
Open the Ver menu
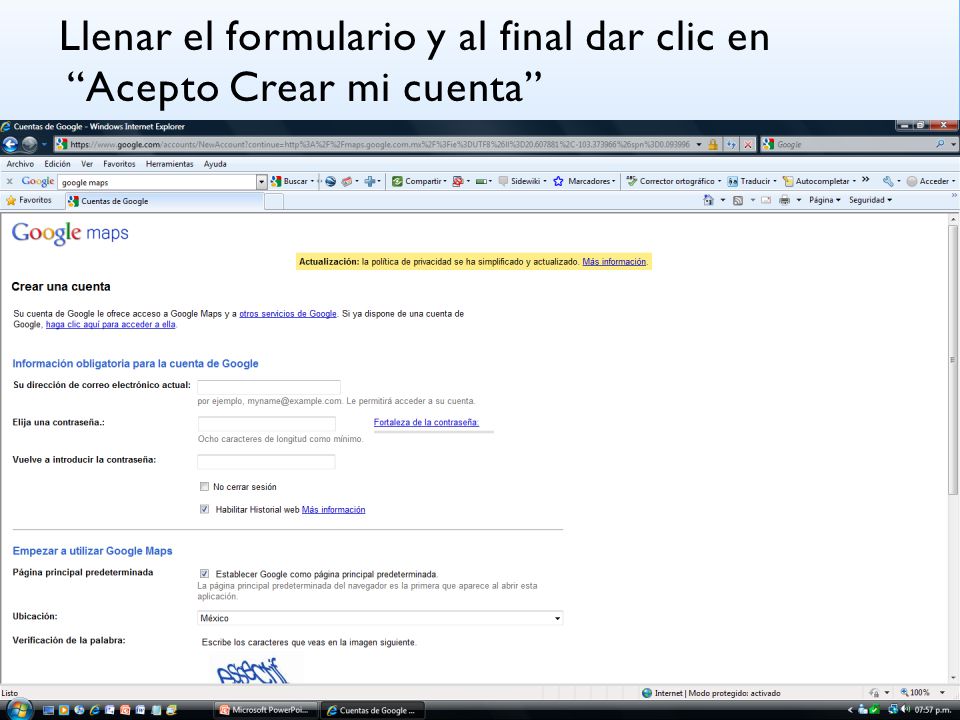coord(87,164)
